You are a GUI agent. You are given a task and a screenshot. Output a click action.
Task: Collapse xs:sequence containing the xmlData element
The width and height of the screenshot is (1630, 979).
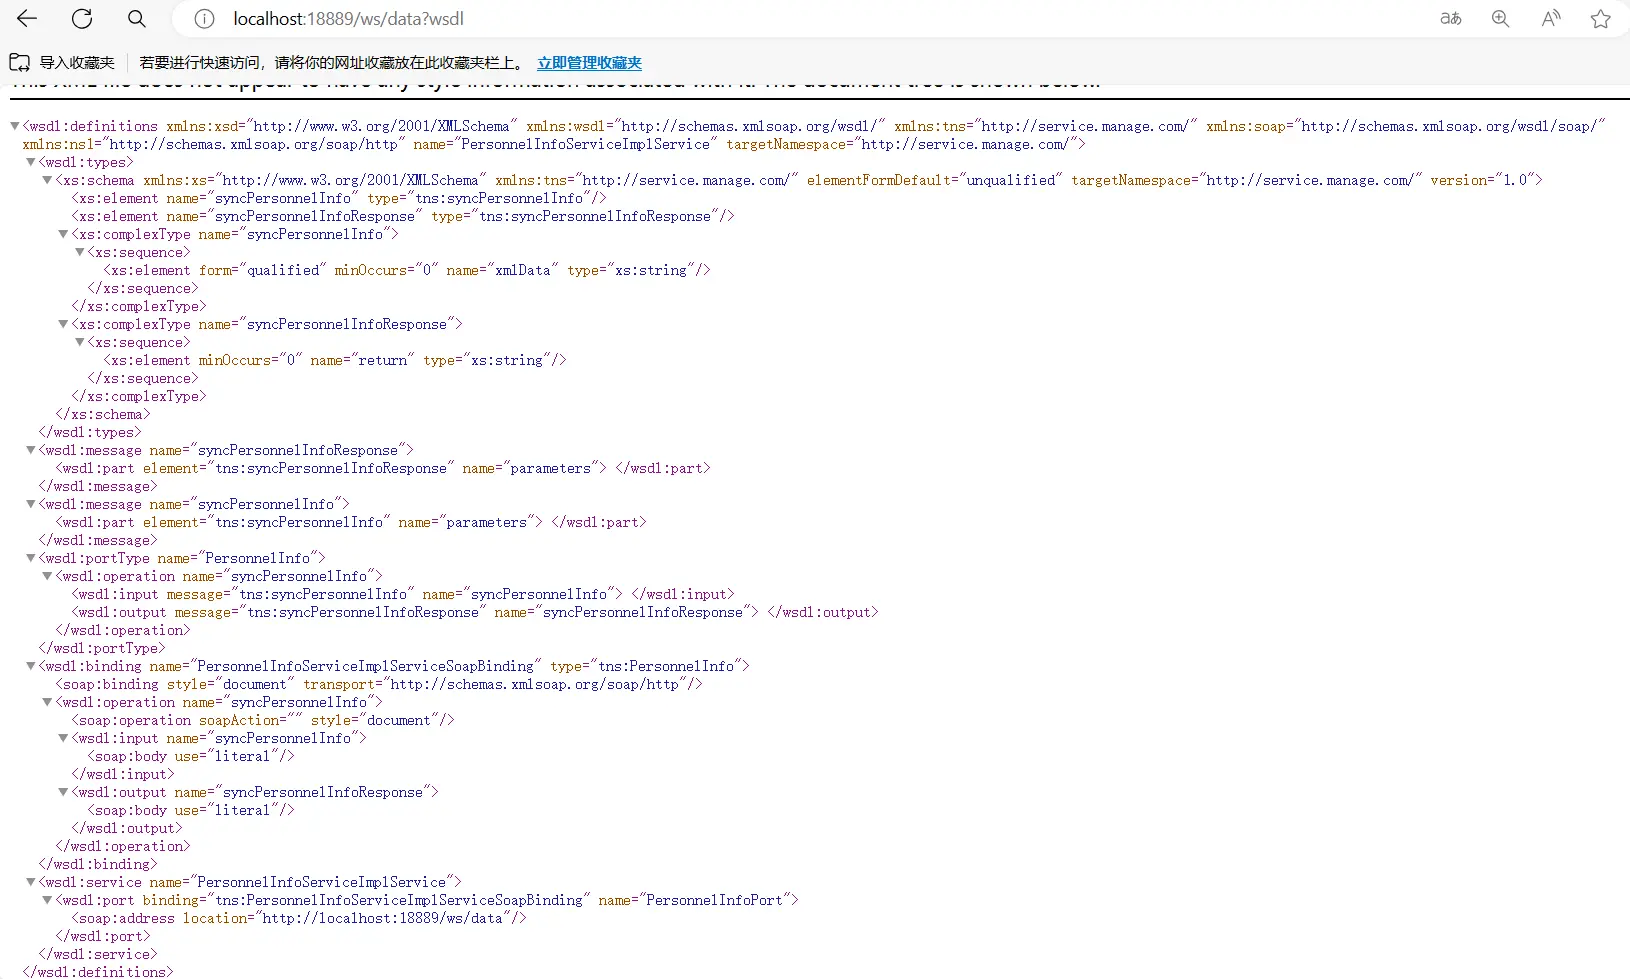pyautogui.click(x=79, y=252)
